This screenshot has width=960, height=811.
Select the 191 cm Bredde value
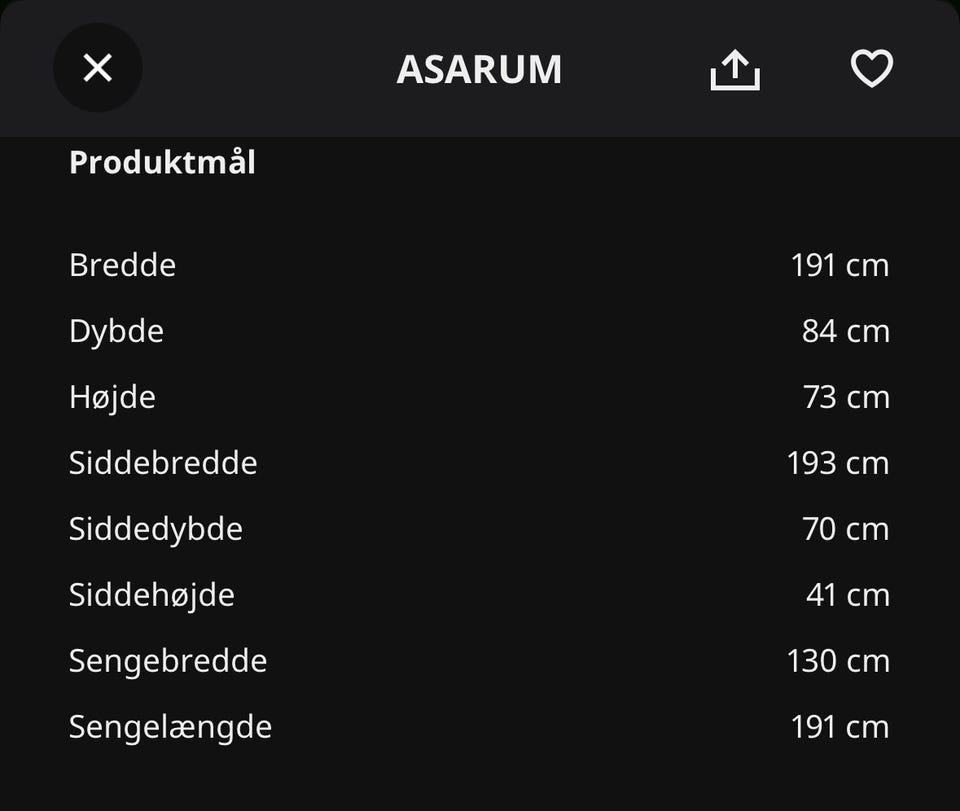pos(839,265)
